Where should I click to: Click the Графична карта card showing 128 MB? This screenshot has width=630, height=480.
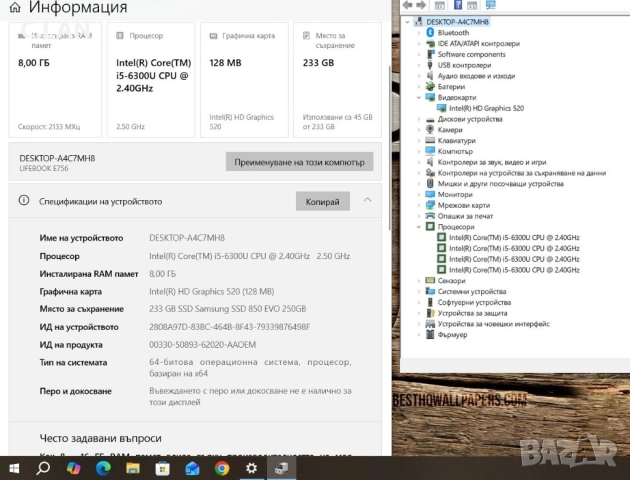[x=244, y=80]
